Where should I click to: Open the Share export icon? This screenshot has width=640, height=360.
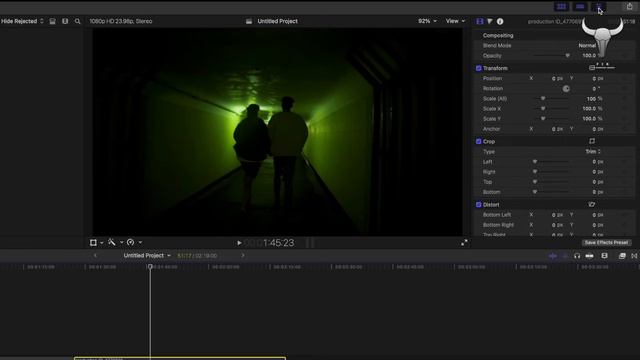(629, 7)
